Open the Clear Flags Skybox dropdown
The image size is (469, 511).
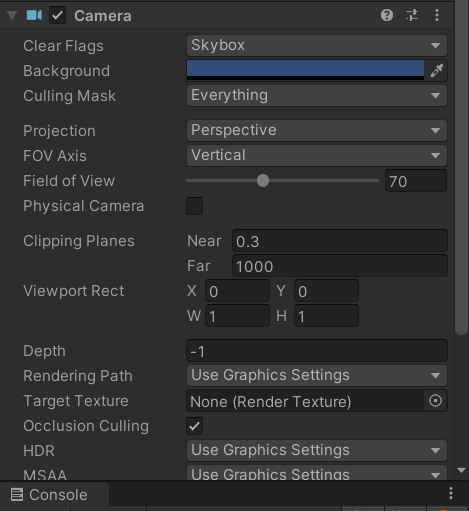click(x=317, y=45)
